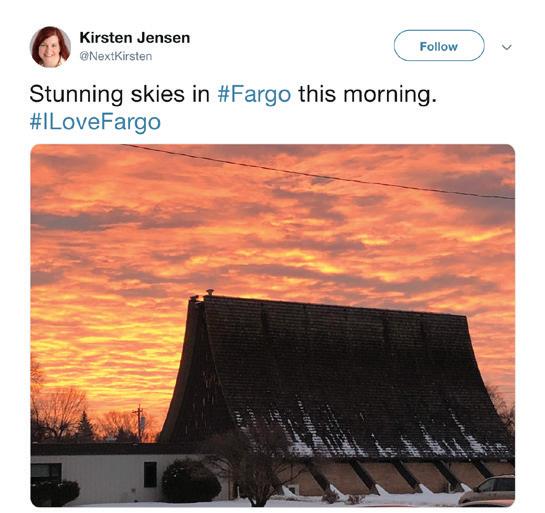The image size is (545, 513).
Task: Expand the tweet options chevron
Action: point(506,47)
